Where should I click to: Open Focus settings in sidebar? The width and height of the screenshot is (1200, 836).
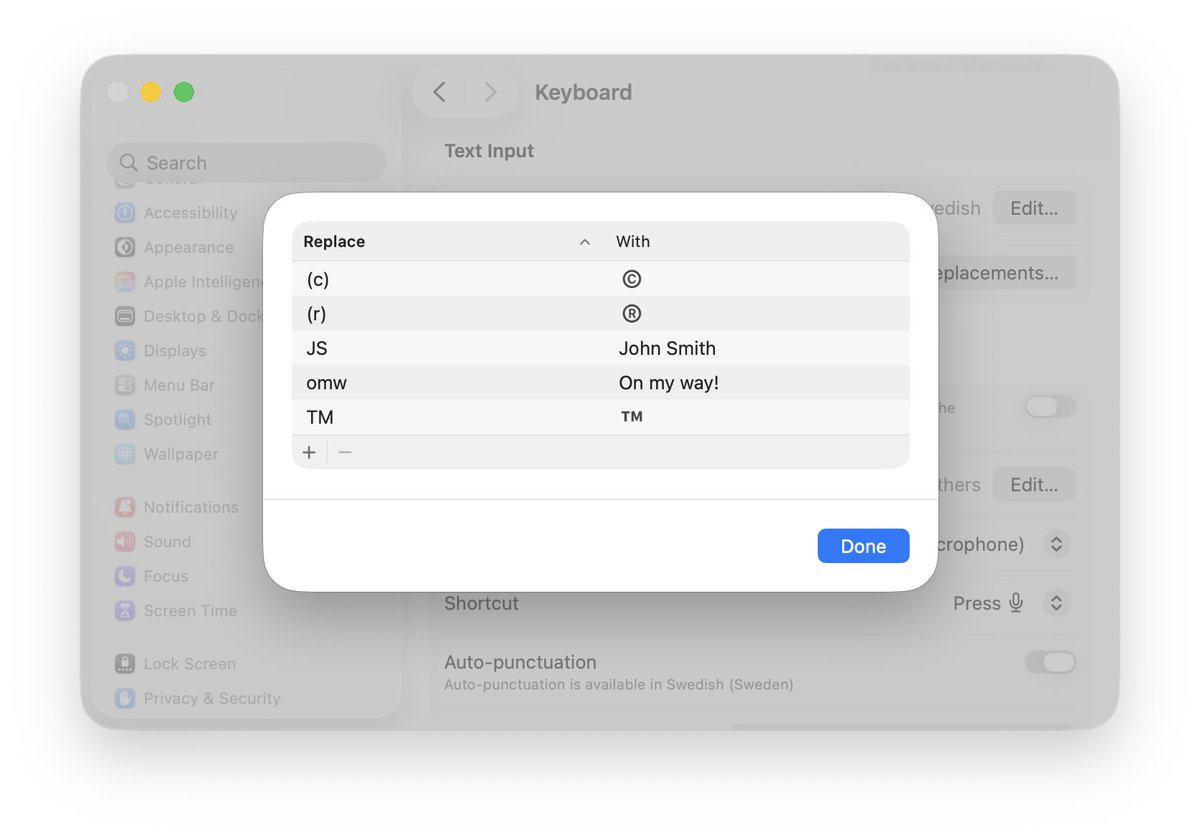coord(151,576)
